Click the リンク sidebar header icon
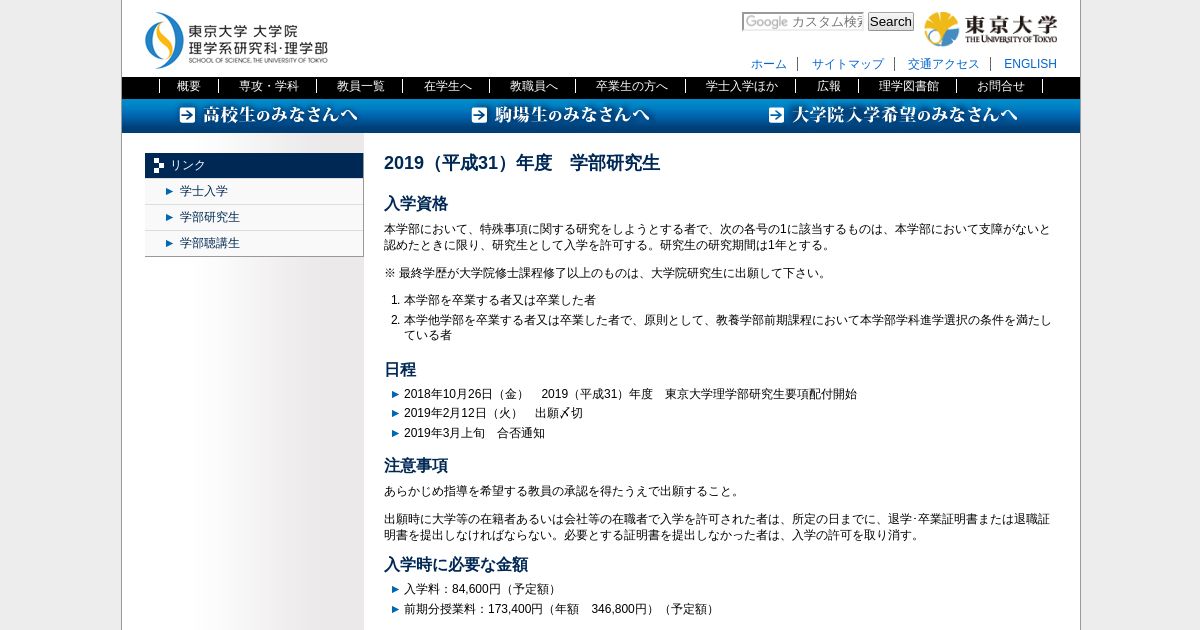1200x630 pixels. tap(159, 166)
